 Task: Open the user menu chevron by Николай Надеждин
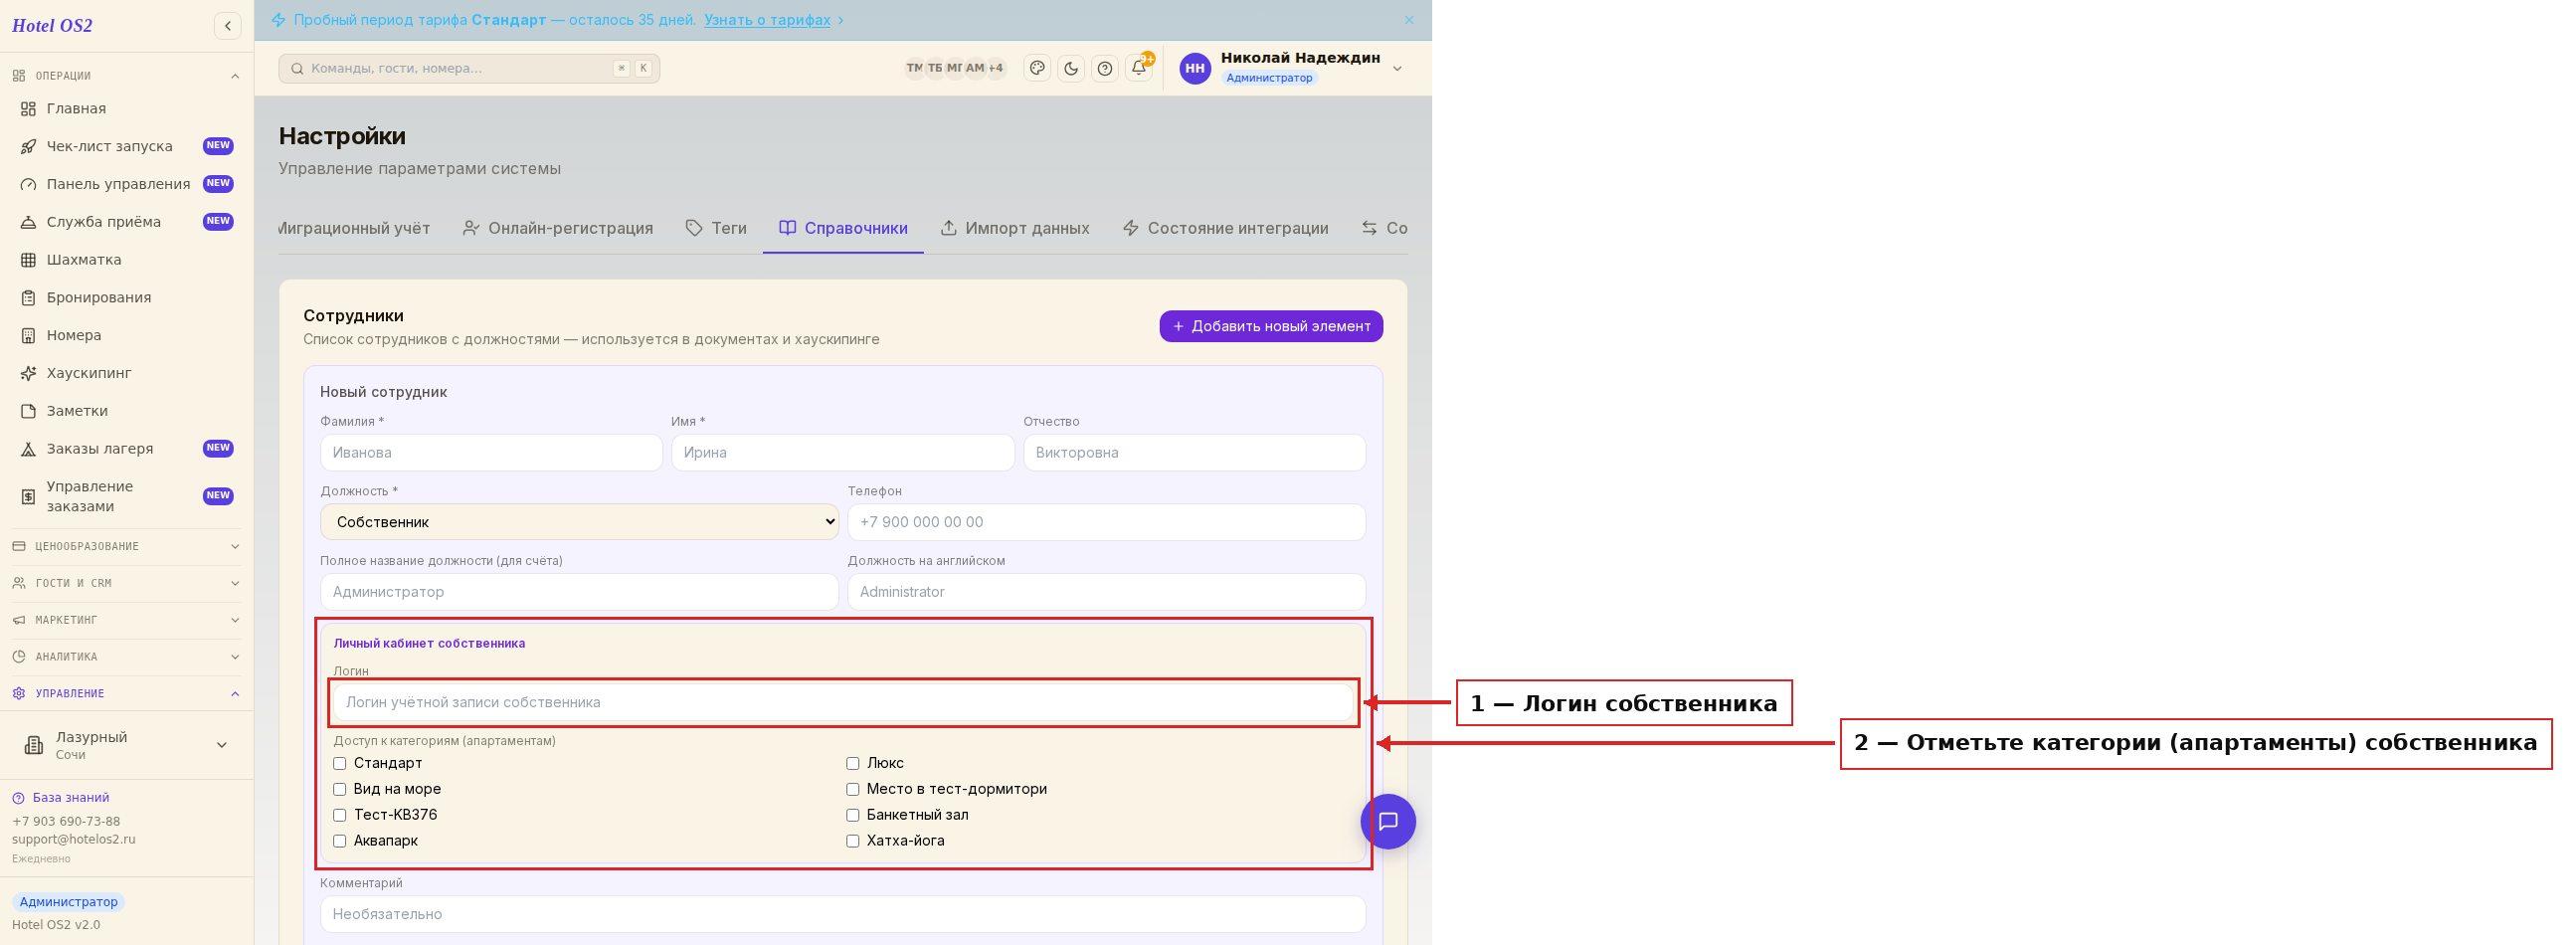1397,68
